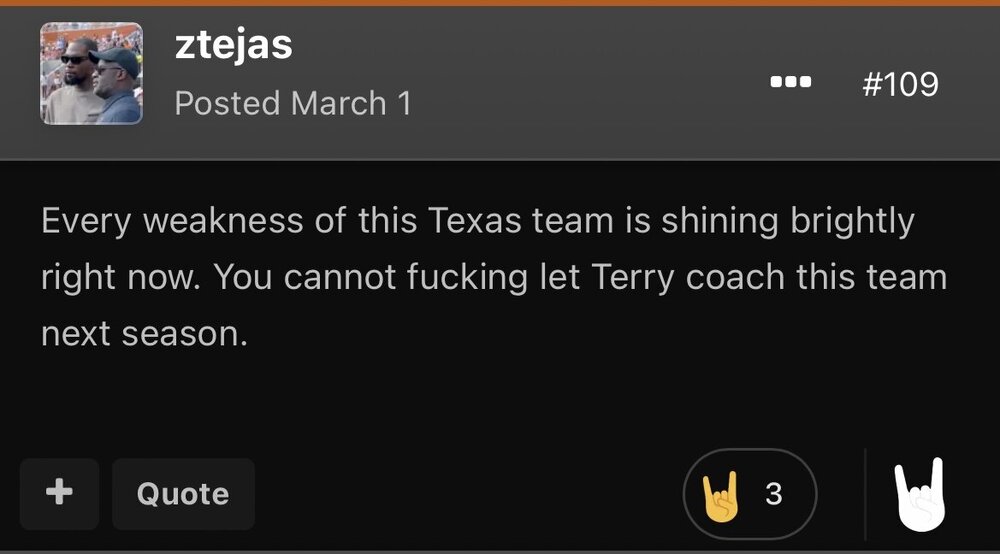Click the word 'Posted' in the header
Screen dimensions: 1000x554
227,103
